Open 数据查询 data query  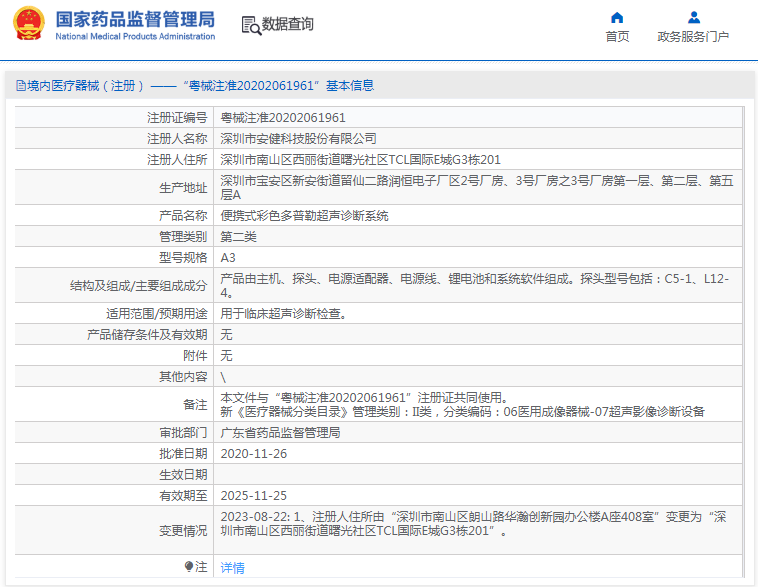pos(288,24)
